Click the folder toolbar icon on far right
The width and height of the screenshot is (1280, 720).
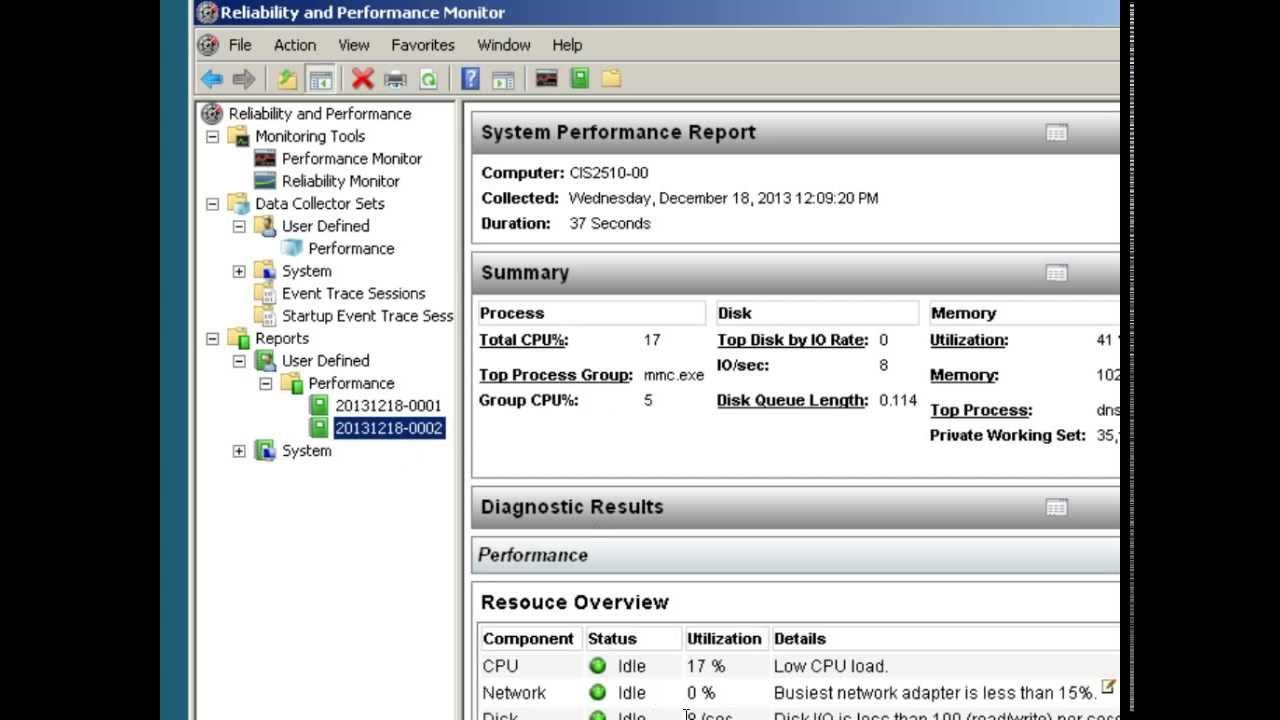pyautogui.click(x=611, y=77)
